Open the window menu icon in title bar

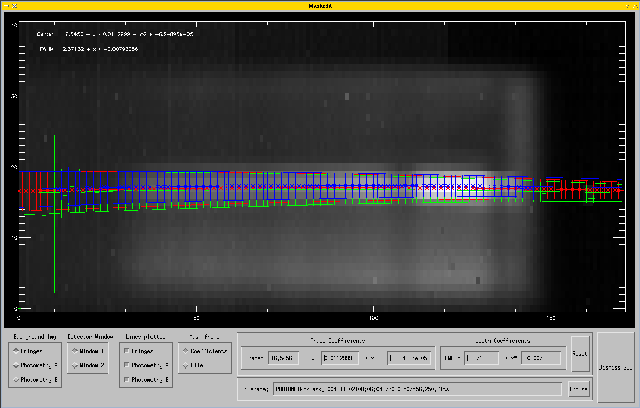pyautogui.click(x=6, y=6)
